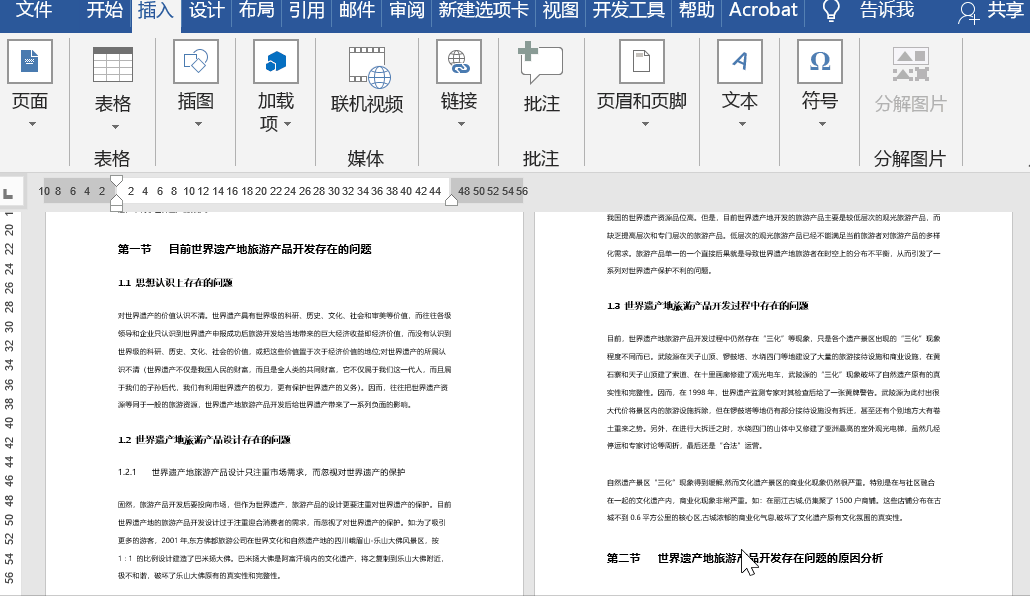
Task: Click heading "1.1 思想认识上存在的问题"
Action: [x=175, y=283]
